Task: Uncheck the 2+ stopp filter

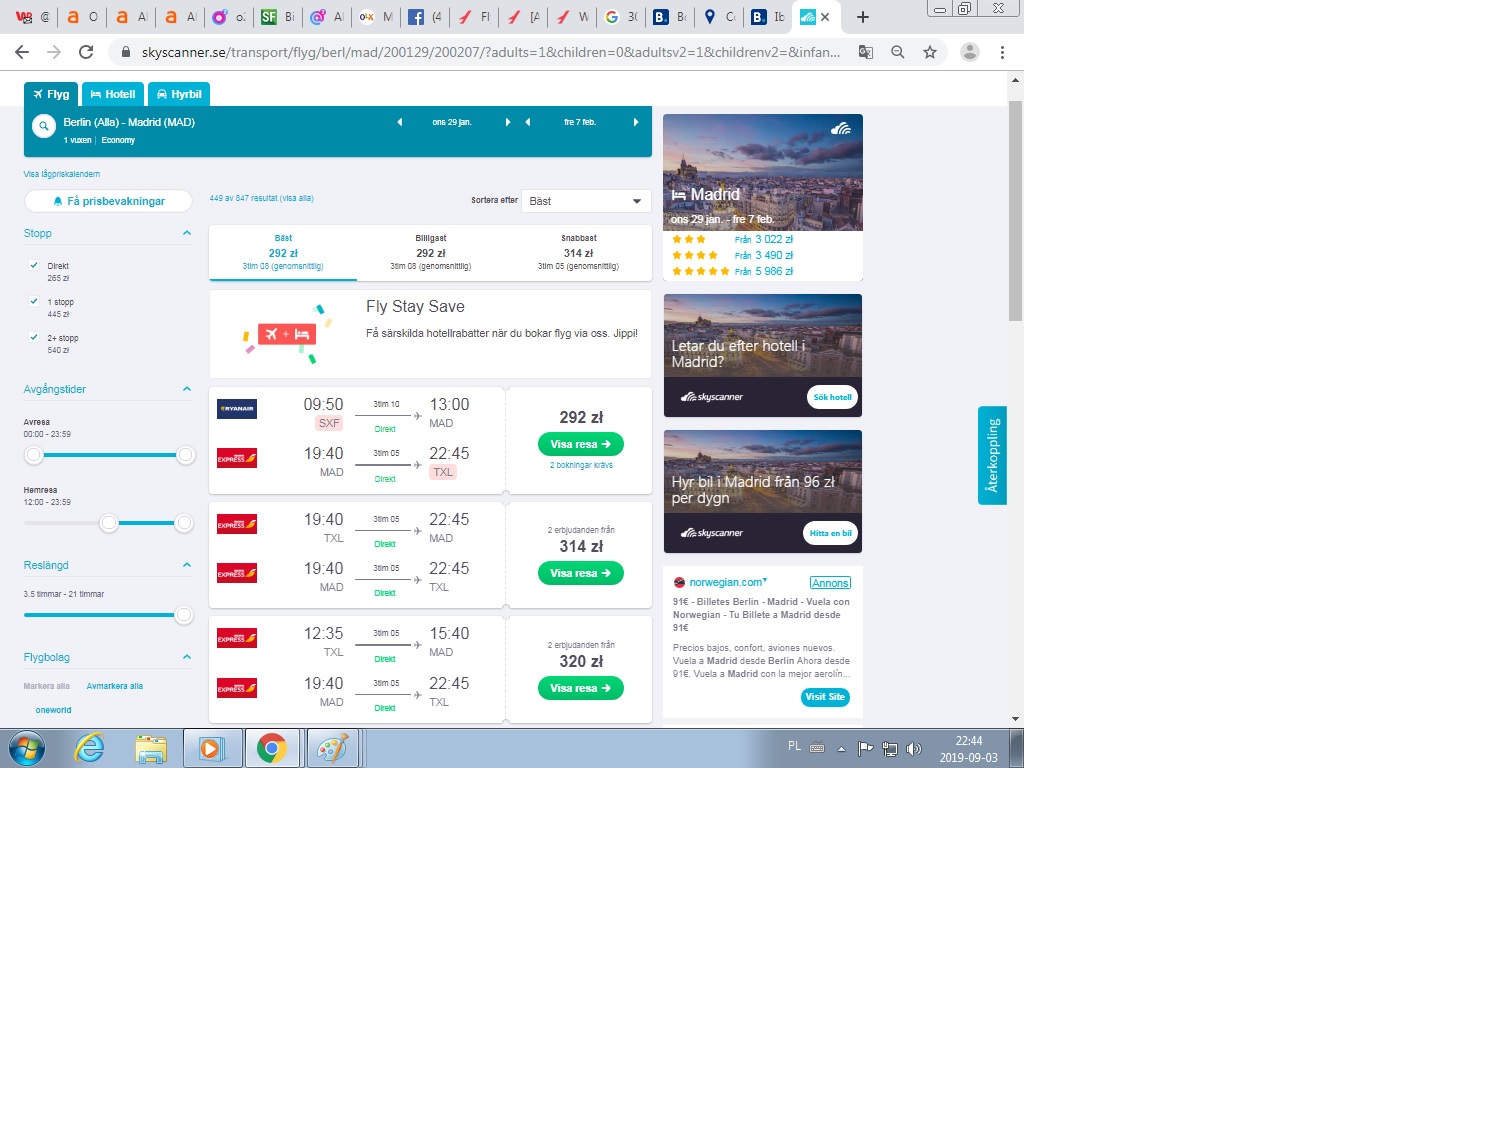Action: coord(34,337)
